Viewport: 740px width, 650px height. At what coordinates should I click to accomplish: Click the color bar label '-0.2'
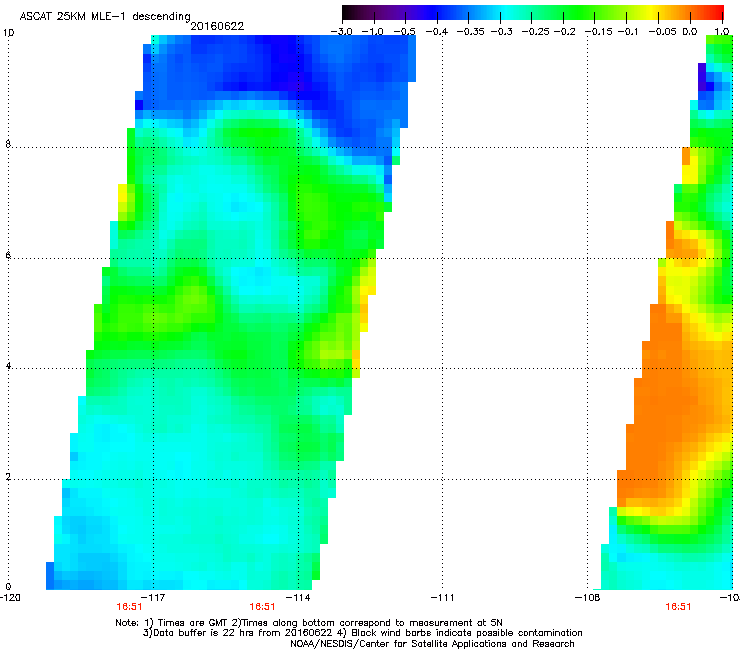point(564,32)
